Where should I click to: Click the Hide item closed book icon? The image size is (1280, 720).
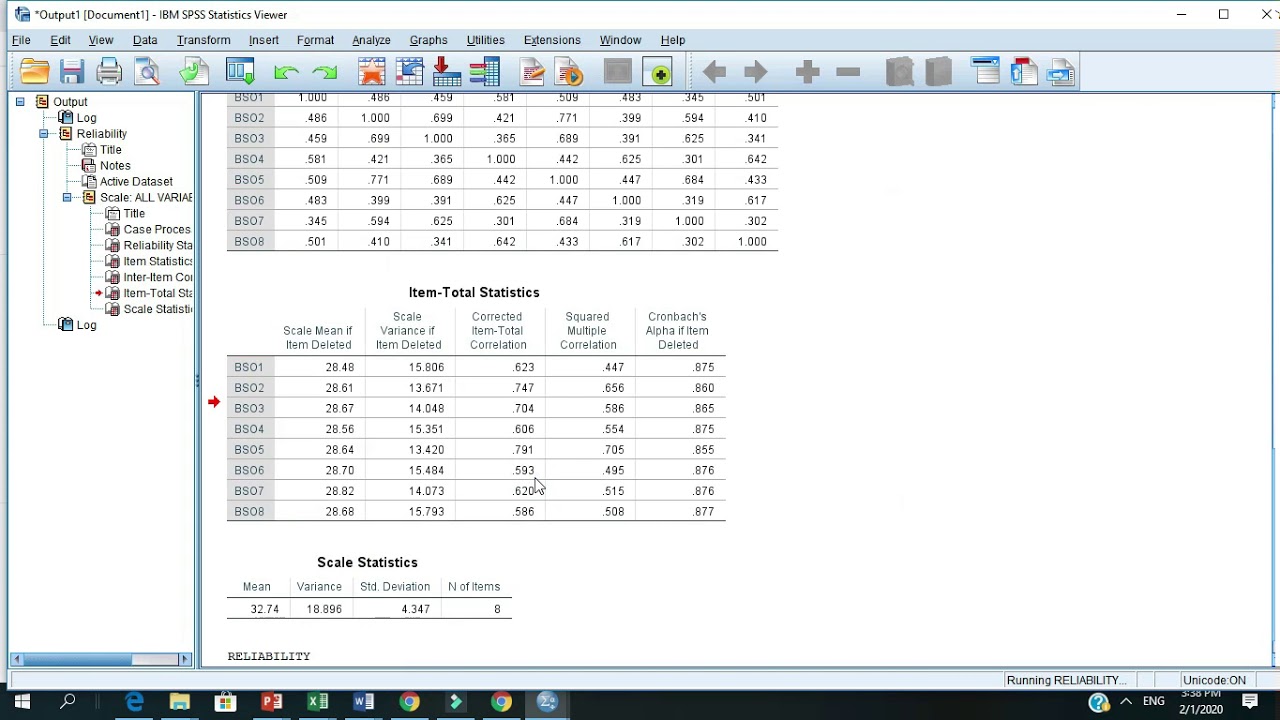(x=938, y=72)
